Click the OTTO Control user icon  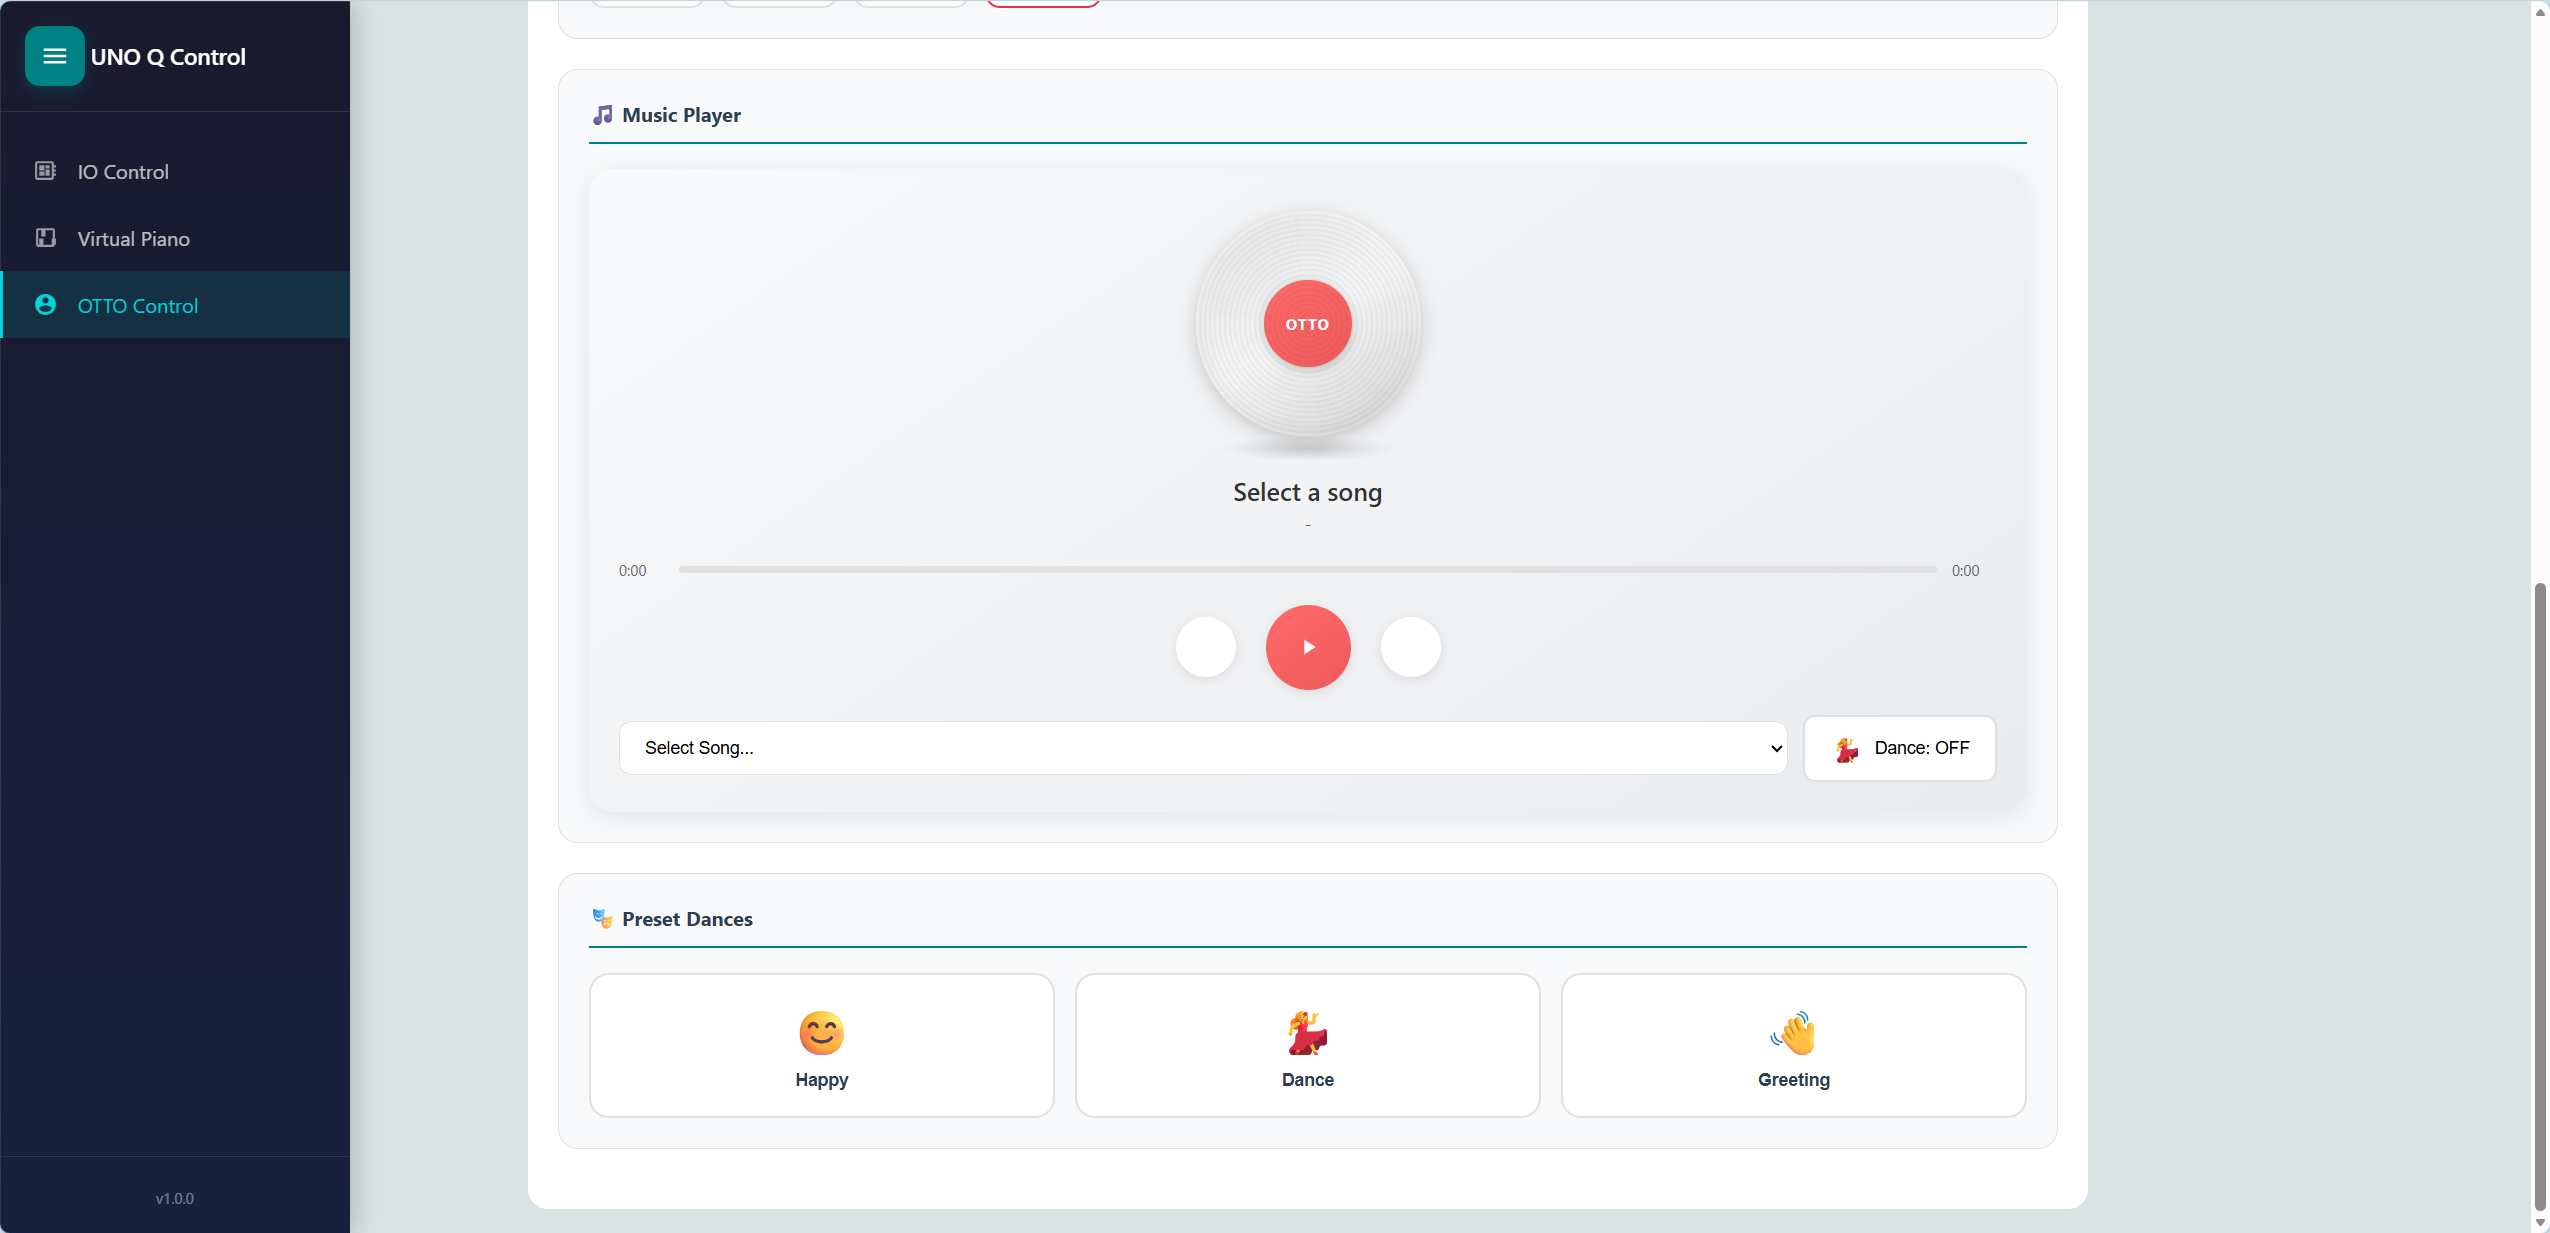click(45, 305)
